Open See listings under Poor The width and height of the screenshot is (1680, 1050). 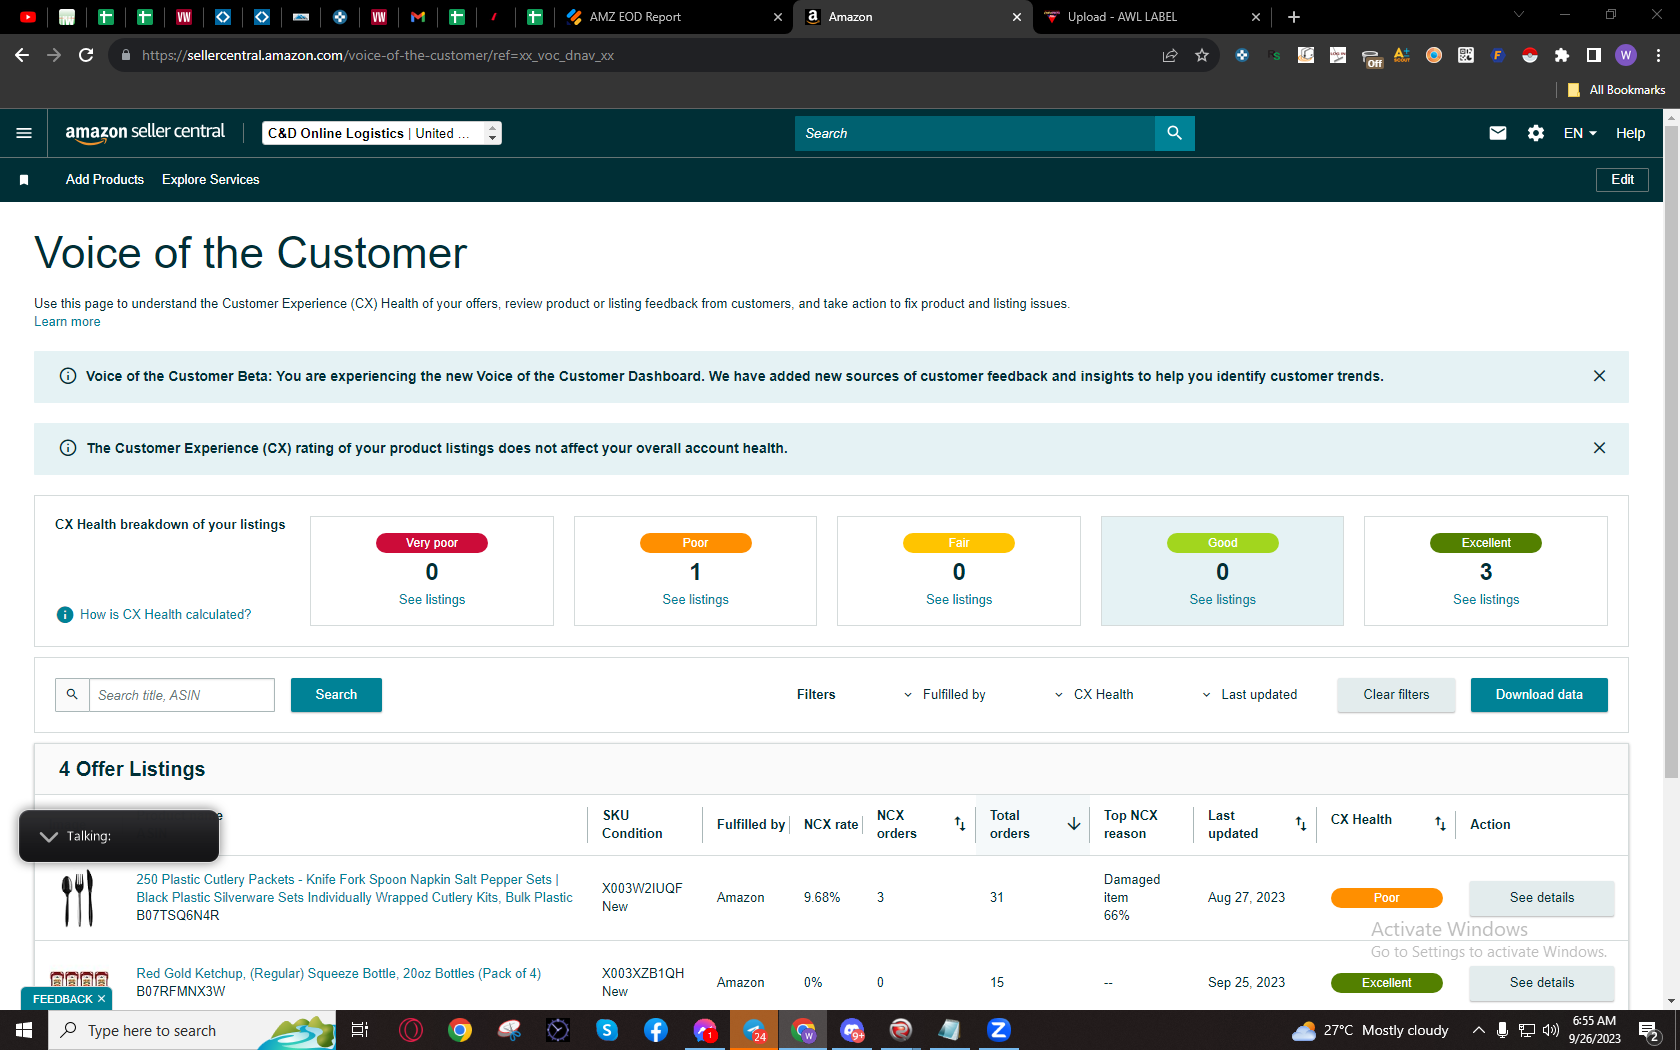(x=695, y=600)
